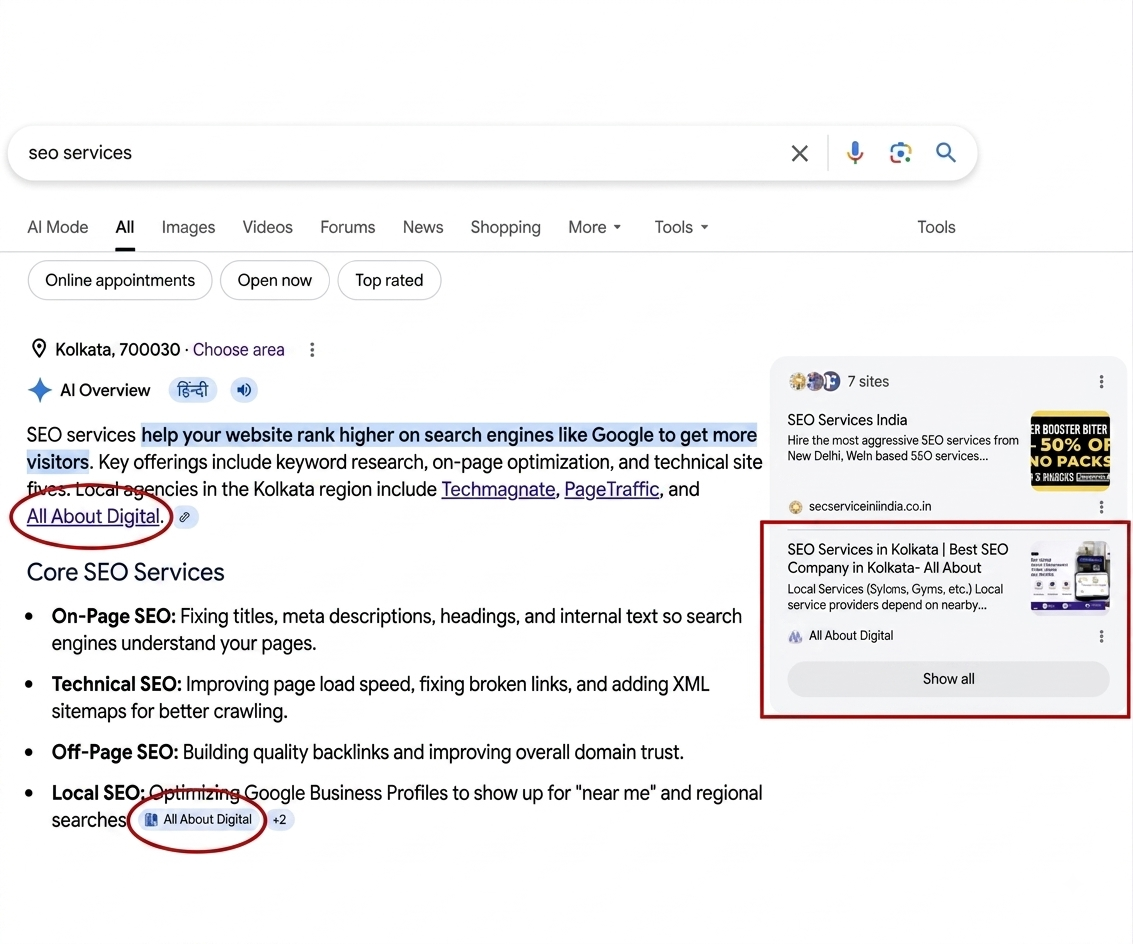The width and height of the screenshot is (1133, 944).
Task: Apply the Online appointments filter chip
Action: [120, 280]
